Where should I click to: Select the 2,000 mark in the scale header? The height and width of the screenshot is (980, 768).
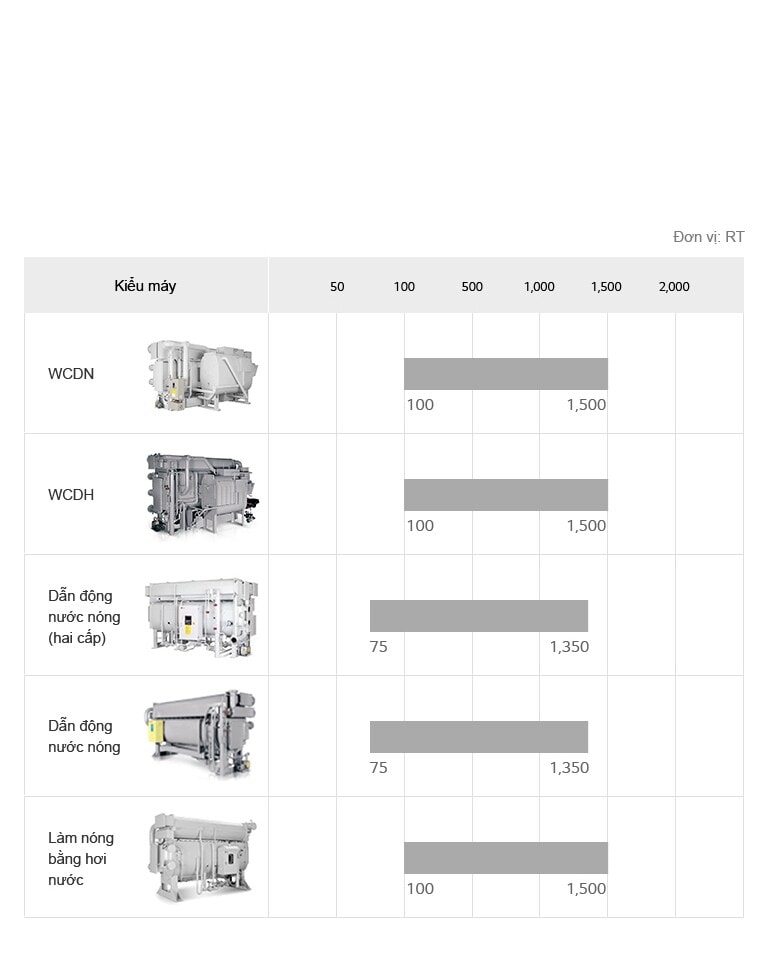pyautogui.click(x=674, y=287)
